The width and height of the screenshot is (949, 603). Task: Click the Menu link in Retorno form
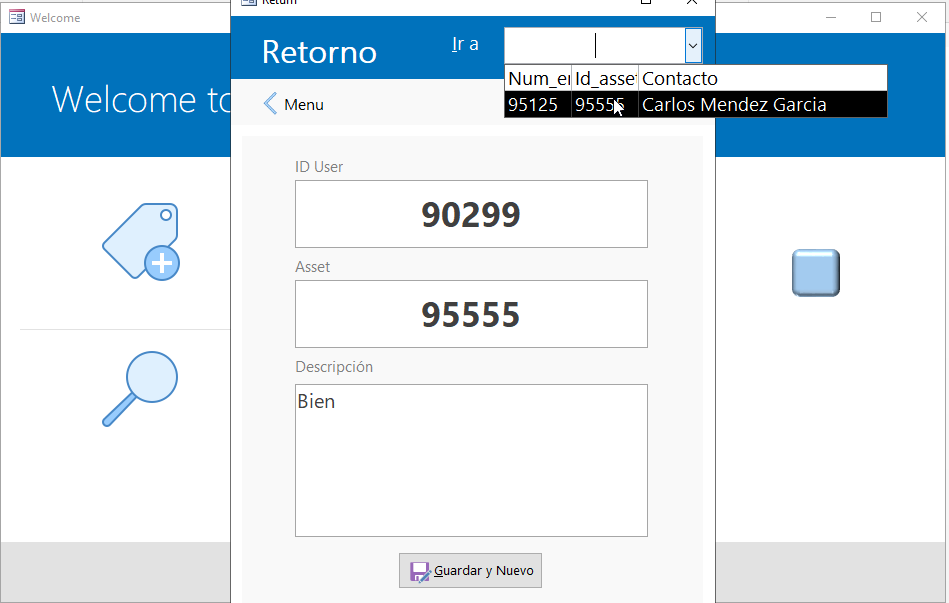pyautogui.click(x=304, y=105)
